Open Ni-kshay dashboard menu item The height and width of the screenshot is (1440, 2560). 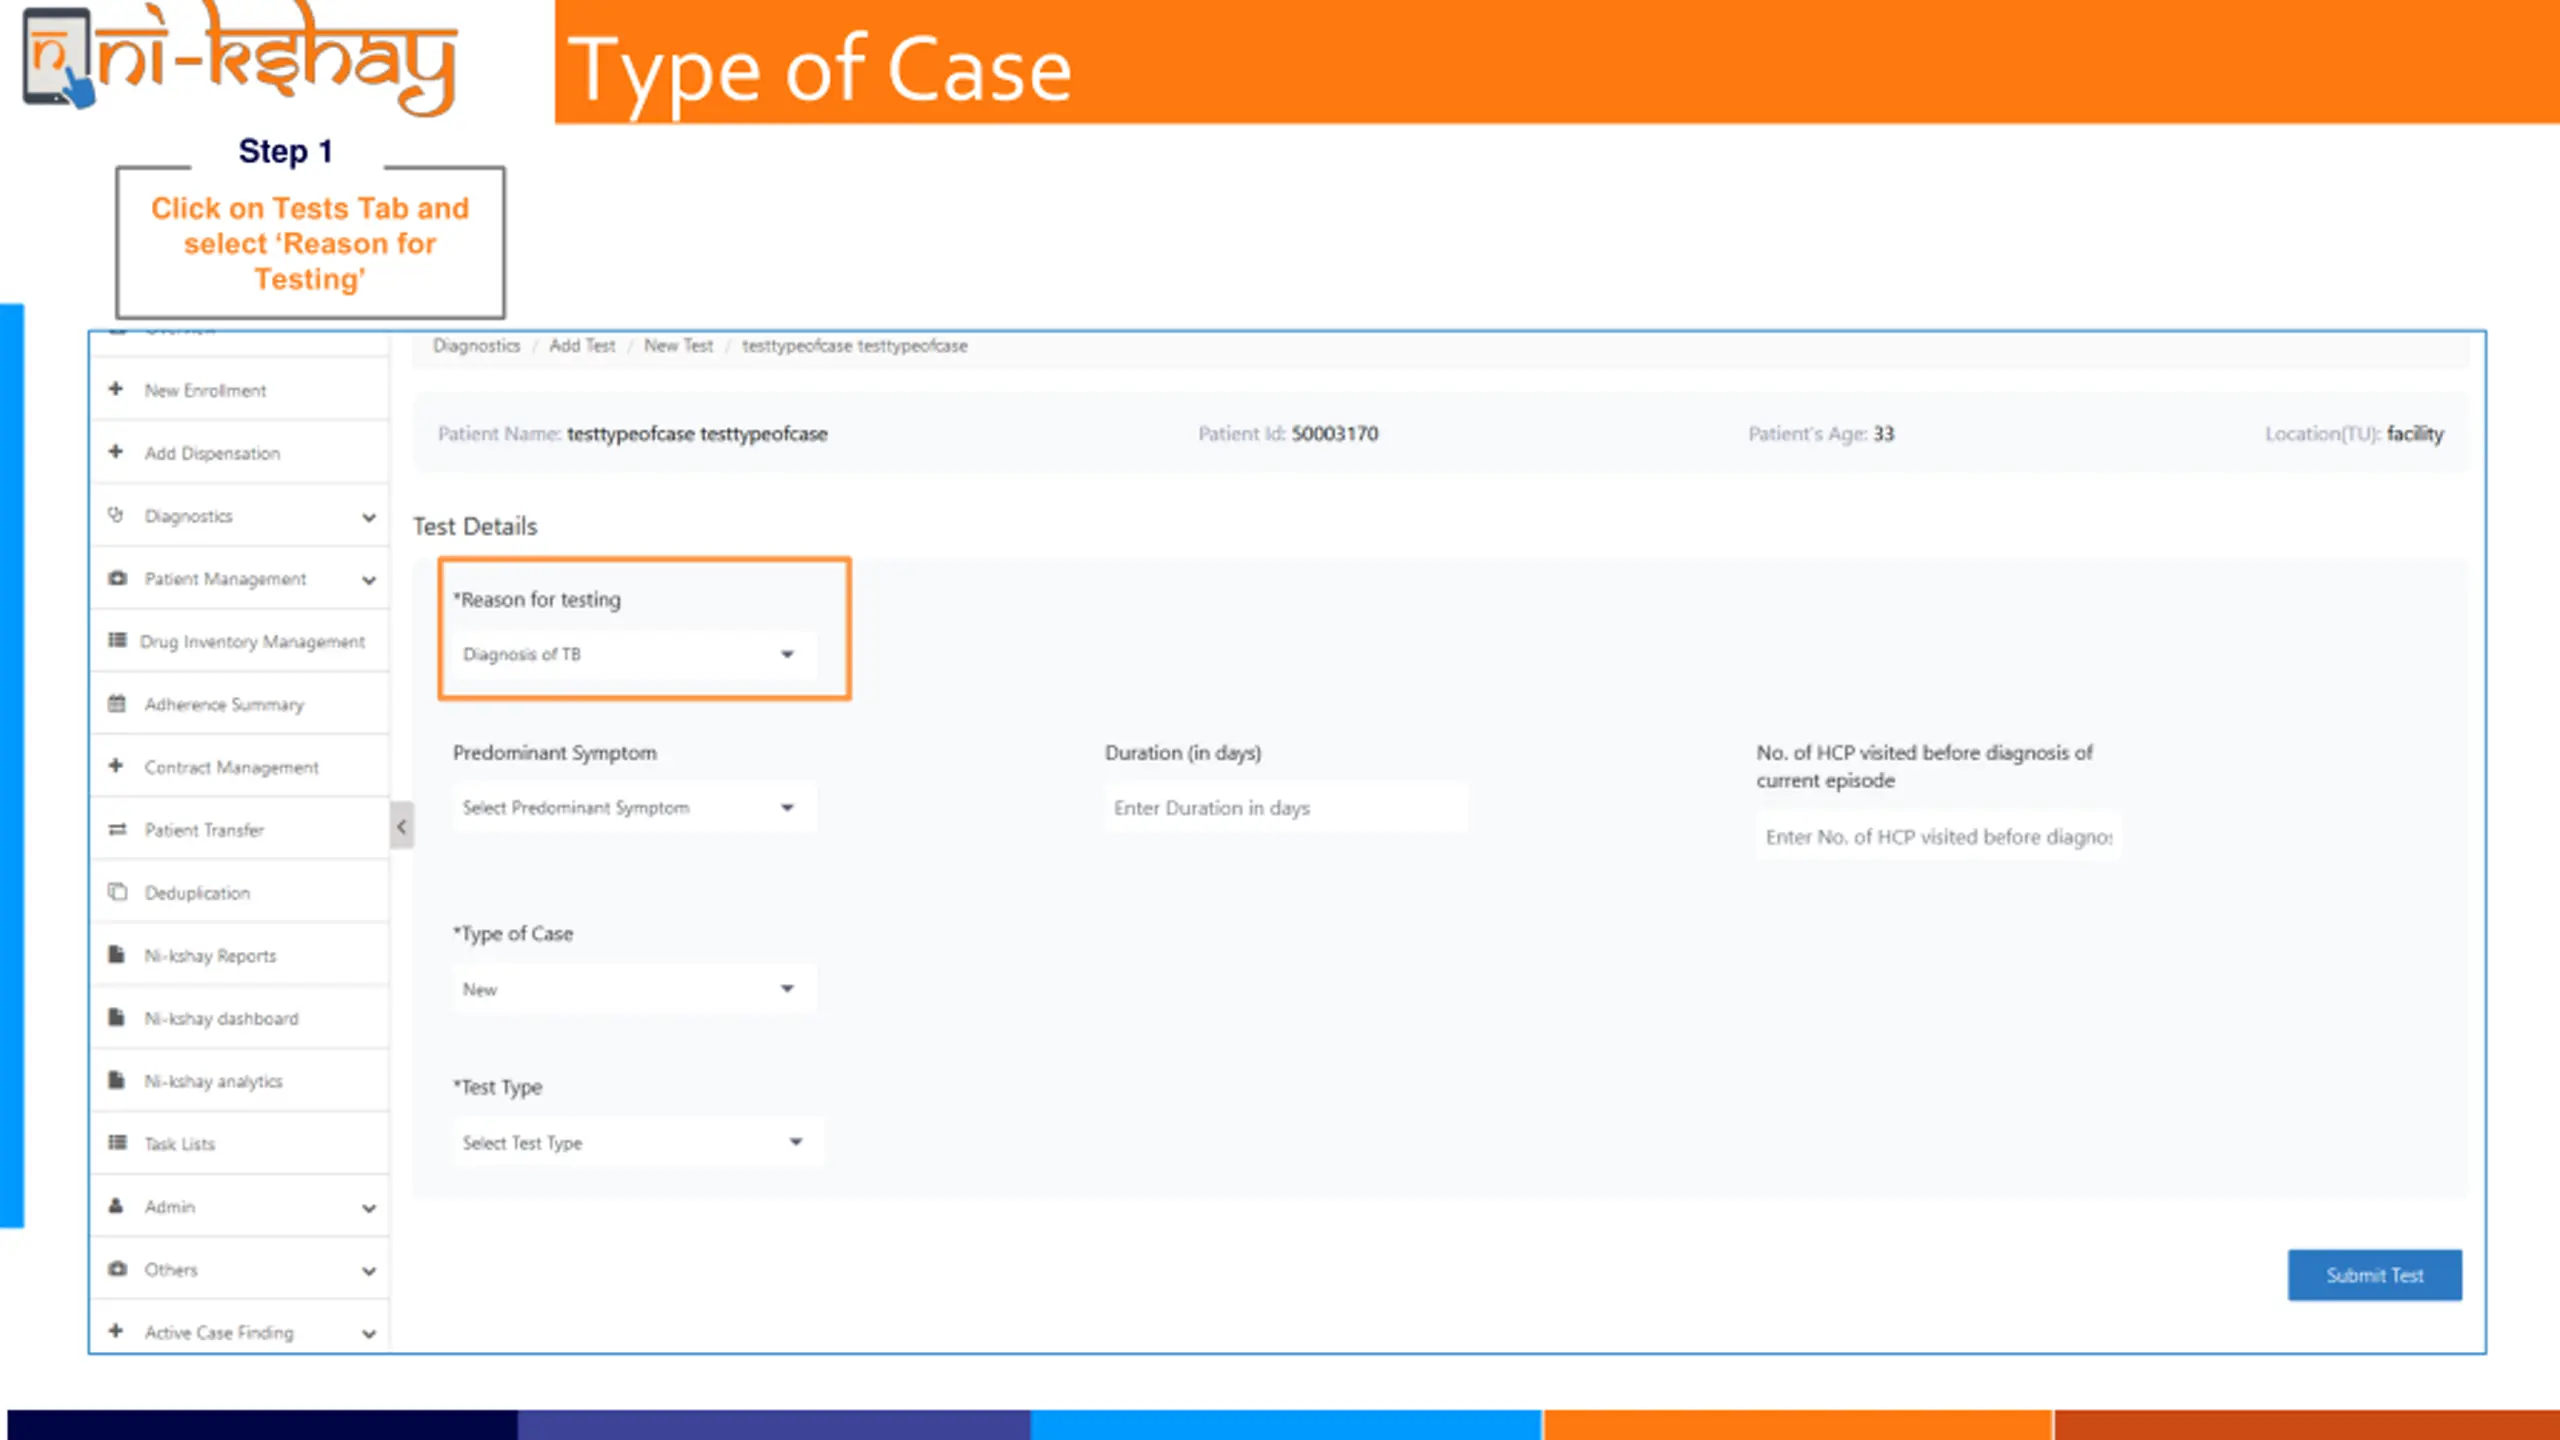coord(221,1018)
